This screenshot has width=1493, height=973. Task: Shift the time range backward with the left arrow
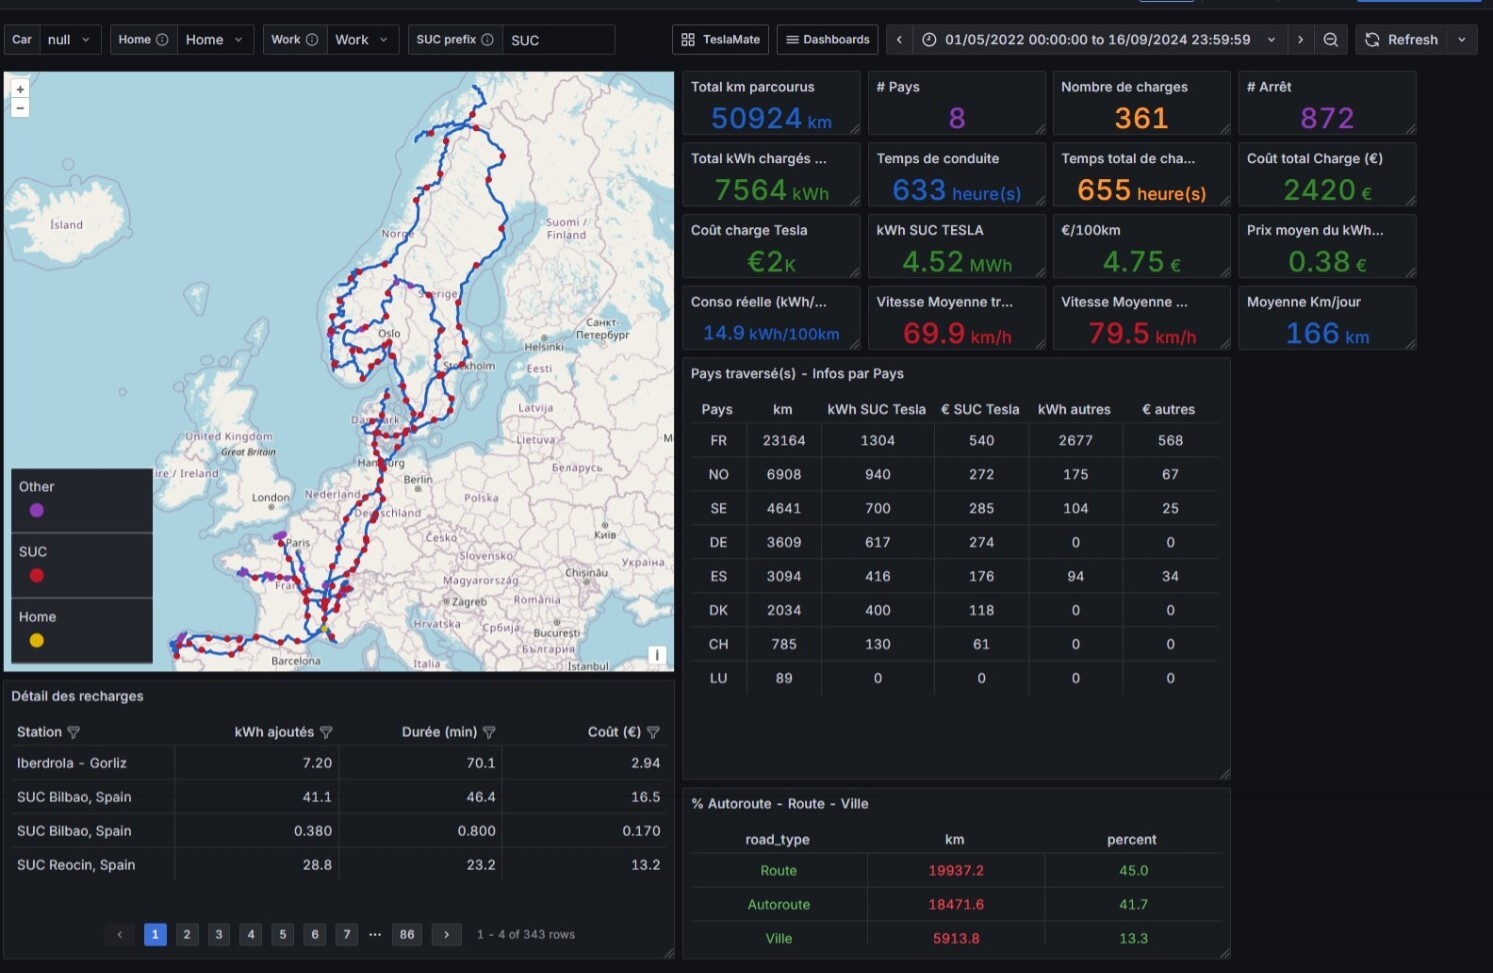tap(899, 40)
